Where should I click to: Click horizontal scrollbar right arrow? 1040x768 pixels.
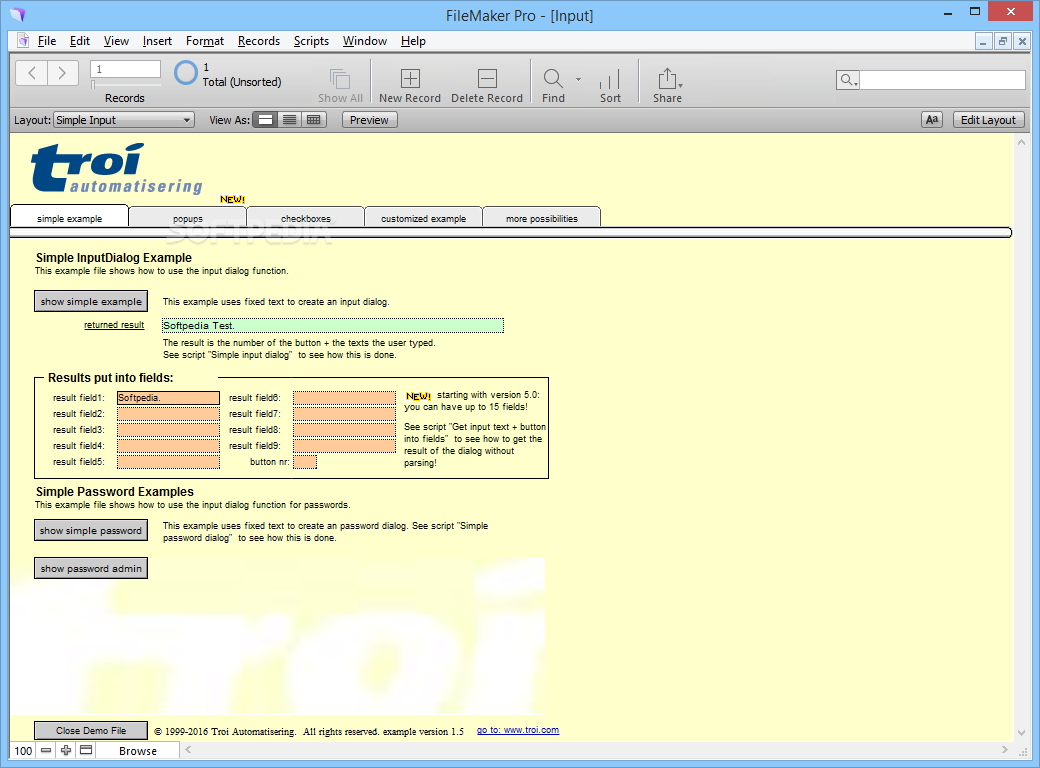click(x=1005, y=749)
